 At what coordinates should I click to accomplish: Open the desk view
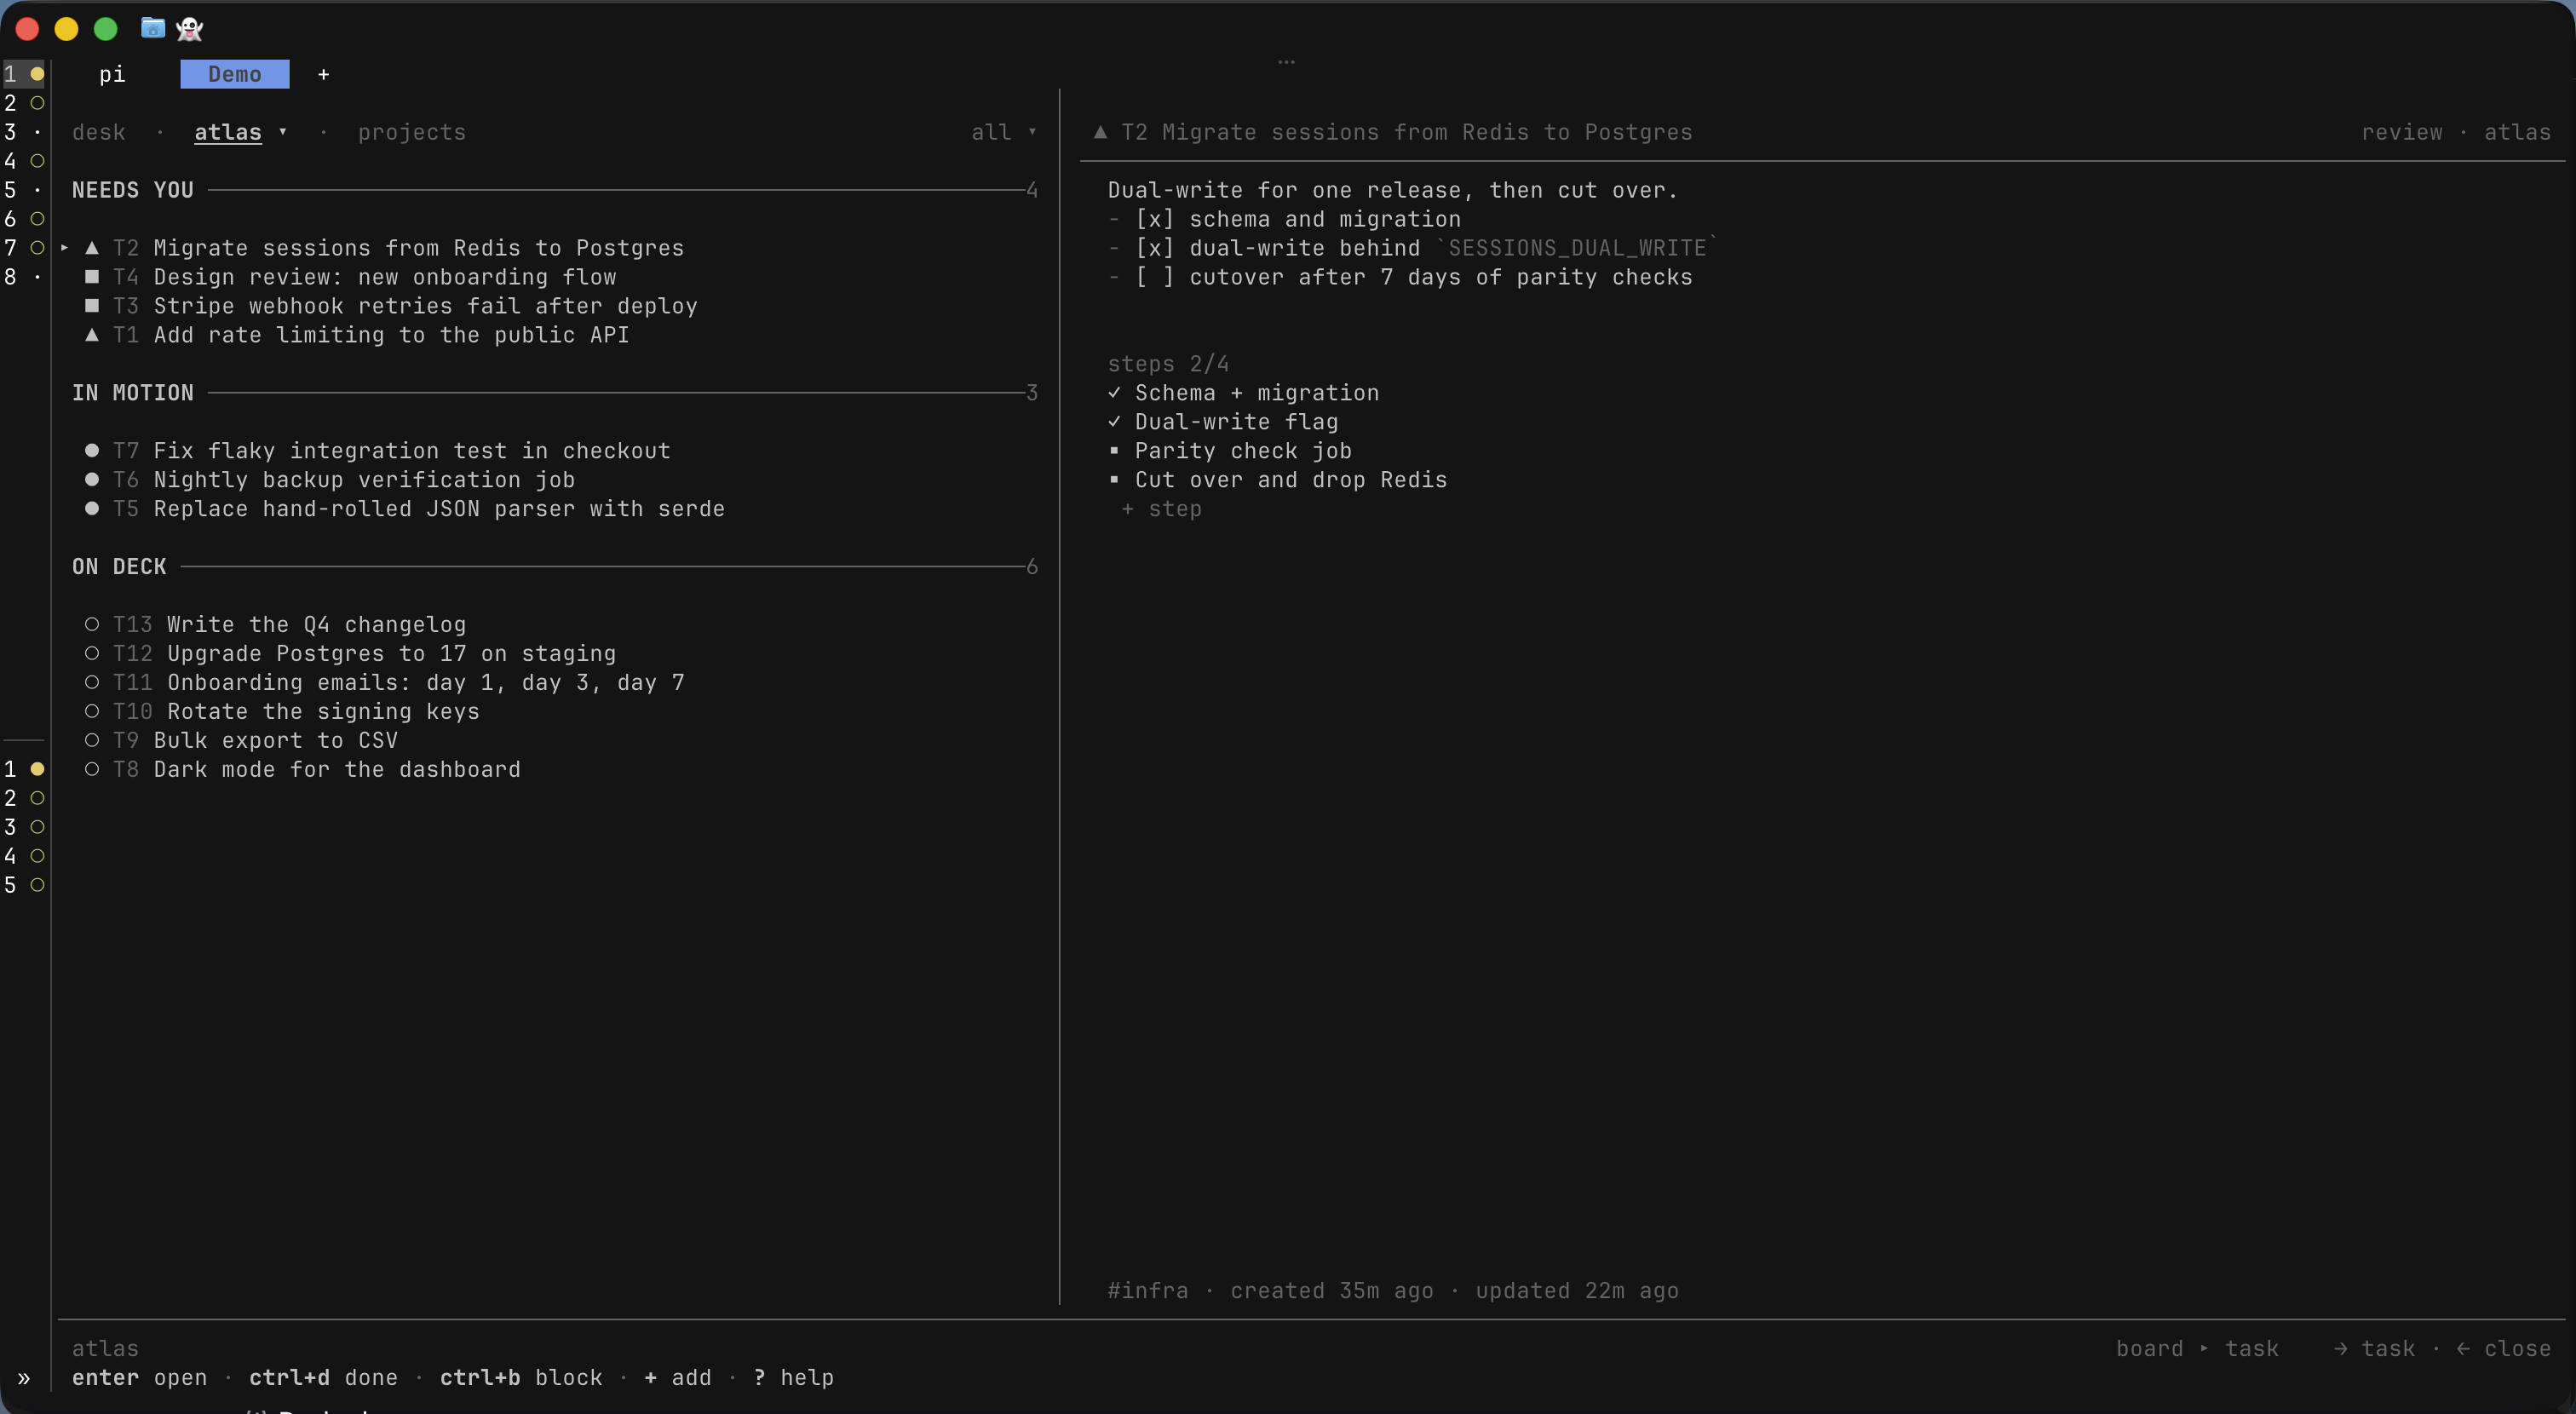99,132
